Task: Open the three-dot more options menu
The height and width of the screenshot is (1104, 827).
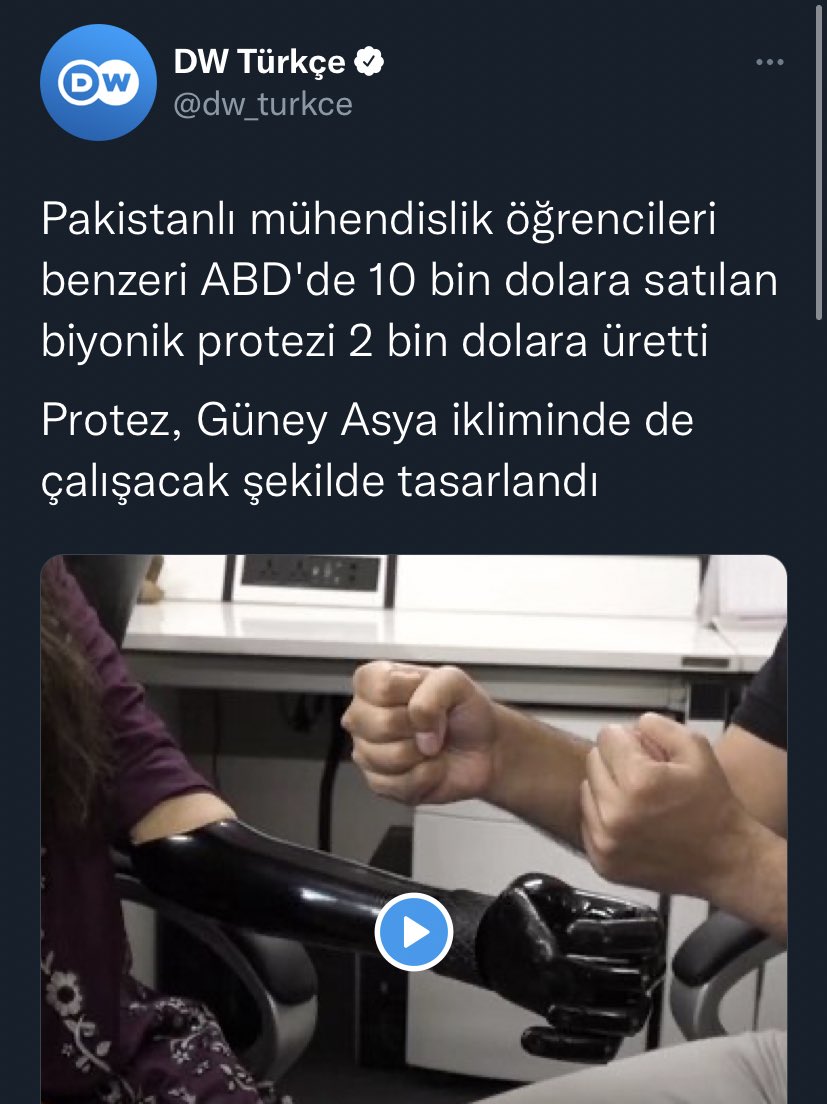Action: 769,63
